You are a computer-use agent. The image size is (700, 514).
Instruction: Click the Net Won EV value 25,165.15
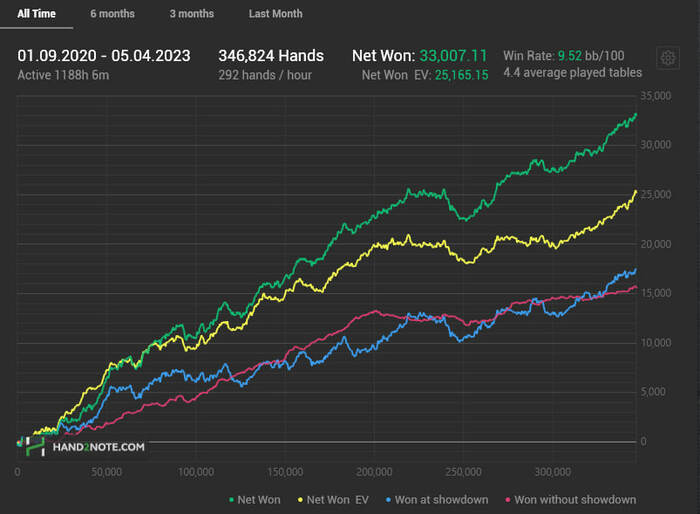click(462, 75)
